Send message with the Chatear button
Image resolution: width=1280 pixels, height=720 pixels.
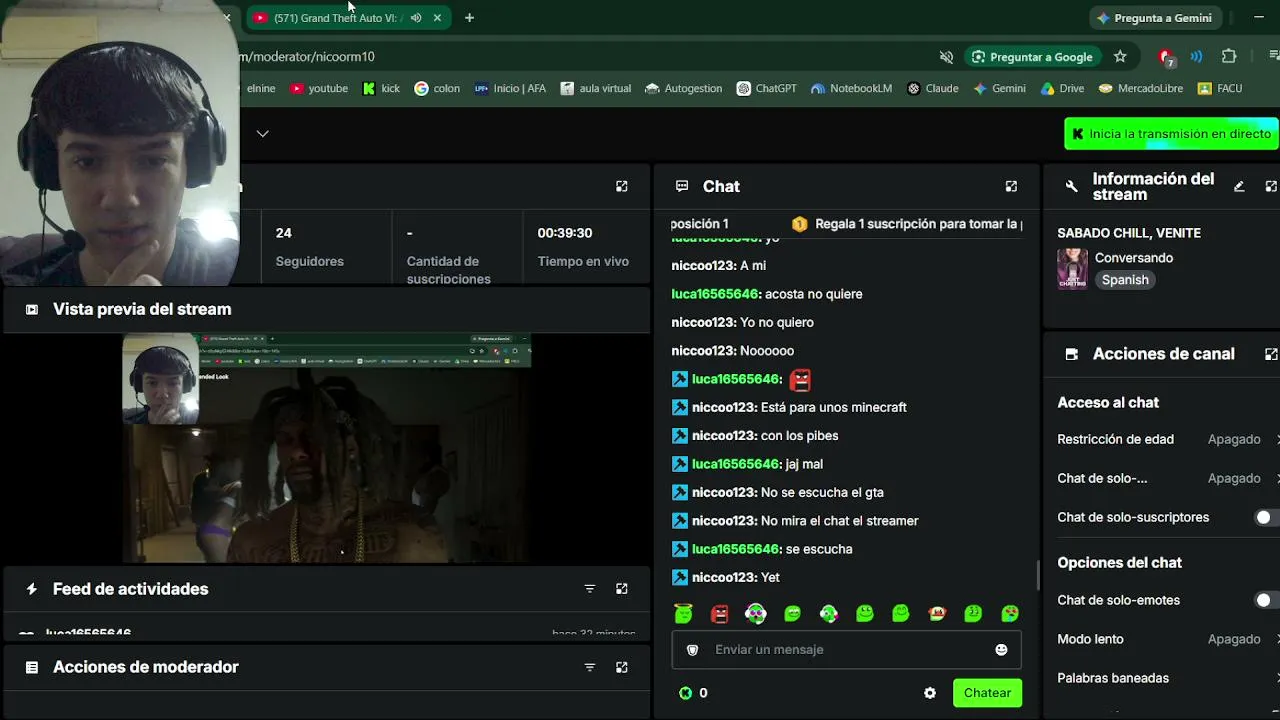click(987, 693)
